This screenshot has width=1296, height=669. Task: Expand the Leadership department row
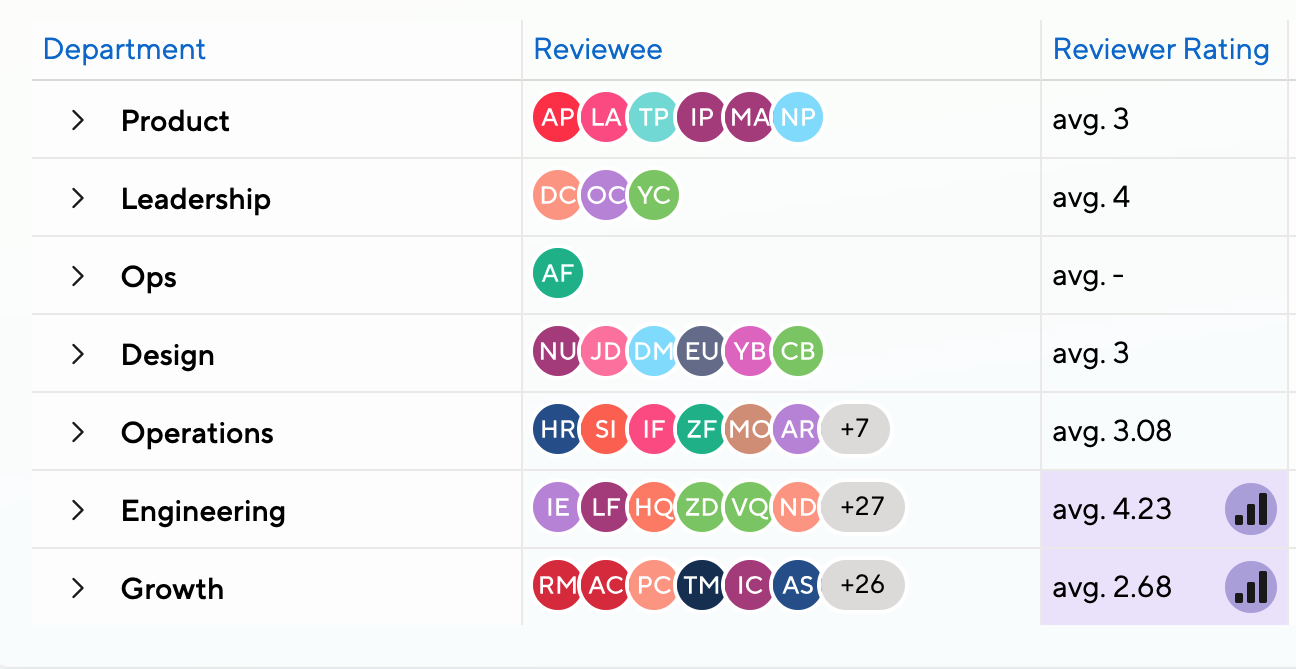click(x=78, y=198)
